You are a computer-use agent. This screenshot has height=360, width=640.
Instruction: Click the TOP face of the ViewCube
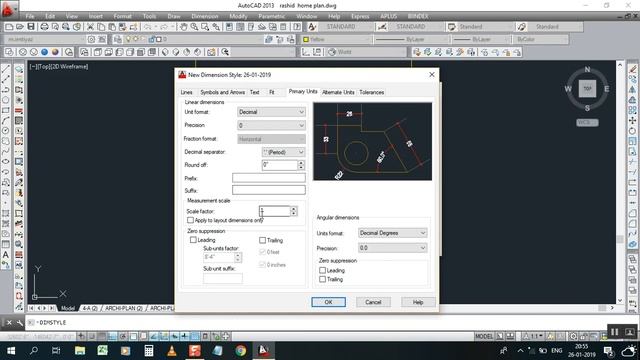587,89
